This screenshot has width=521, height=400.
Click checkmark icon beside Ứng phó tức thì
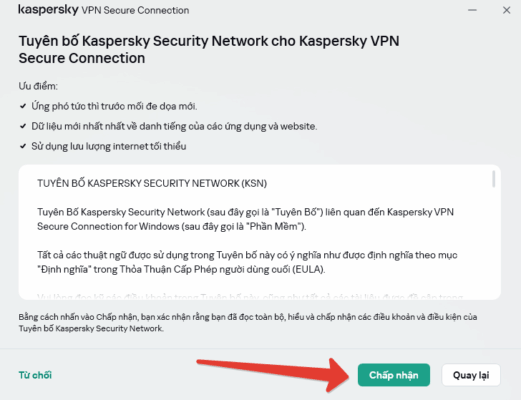coord(23,106)
